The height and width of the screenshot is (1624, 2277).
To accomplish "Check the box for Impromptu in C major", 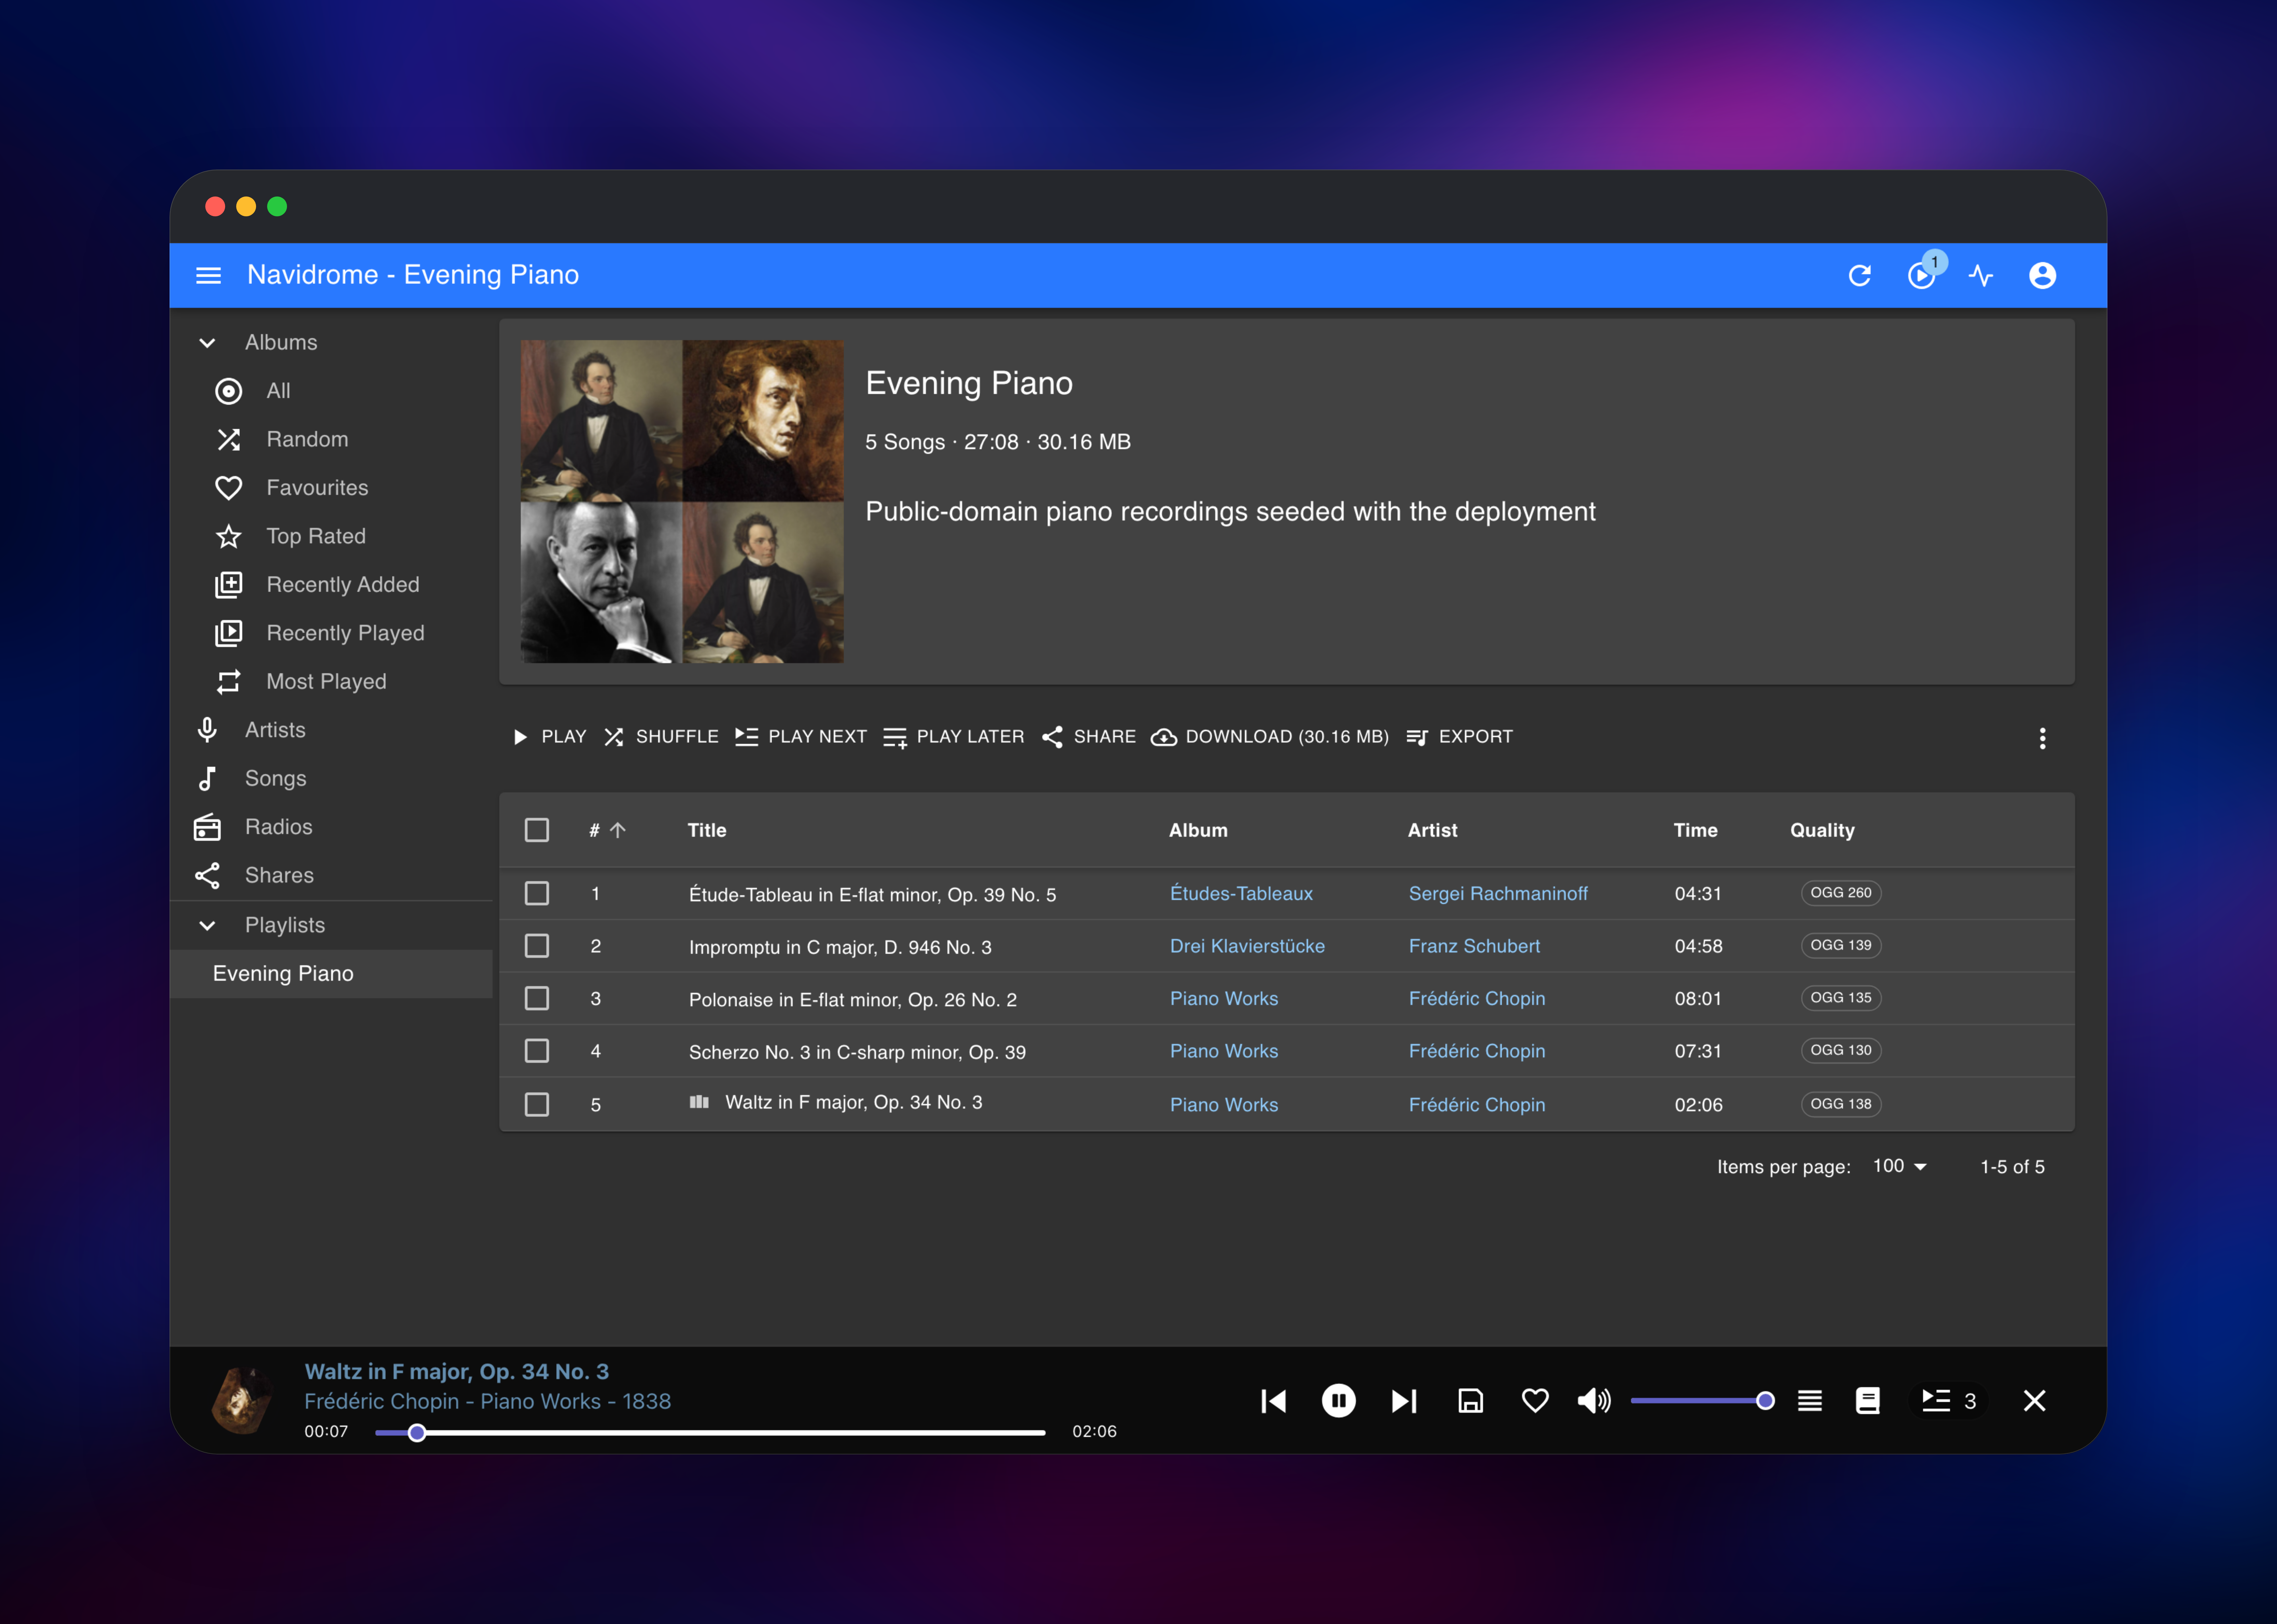I will [537, 946].
